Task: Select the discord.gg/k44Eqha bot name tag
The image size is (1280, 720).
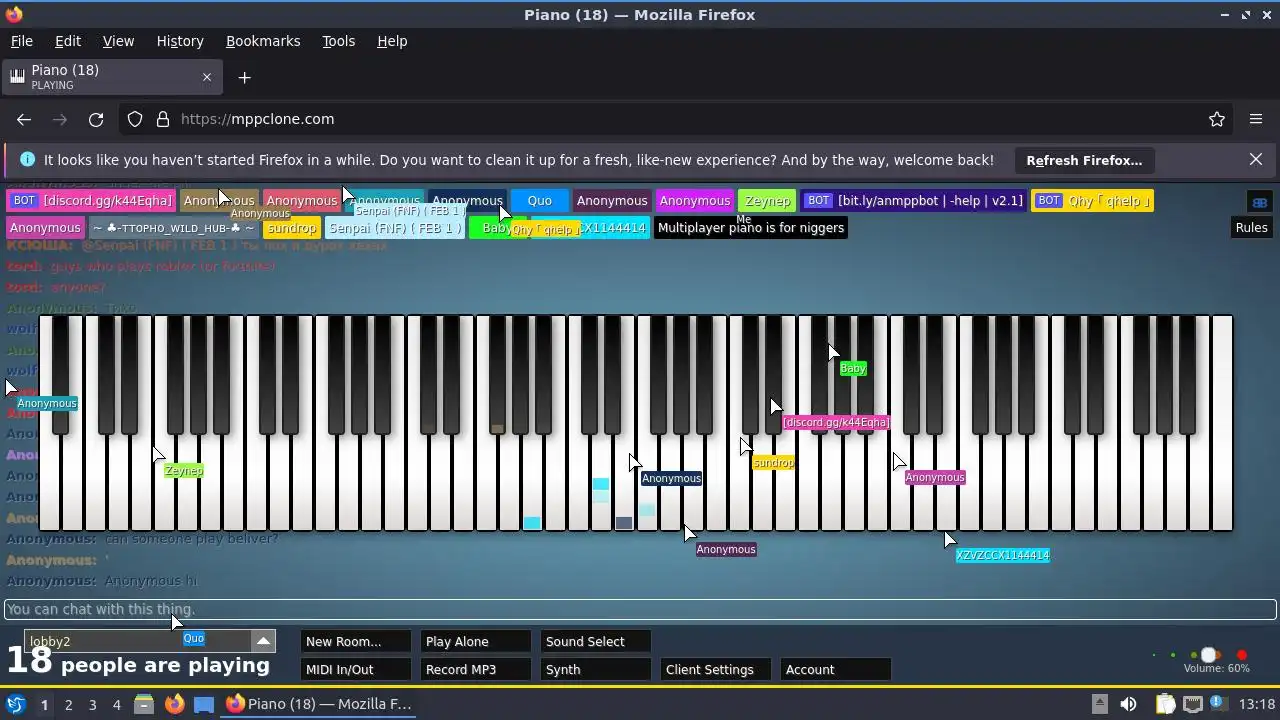Action: [x=92, y=201]
